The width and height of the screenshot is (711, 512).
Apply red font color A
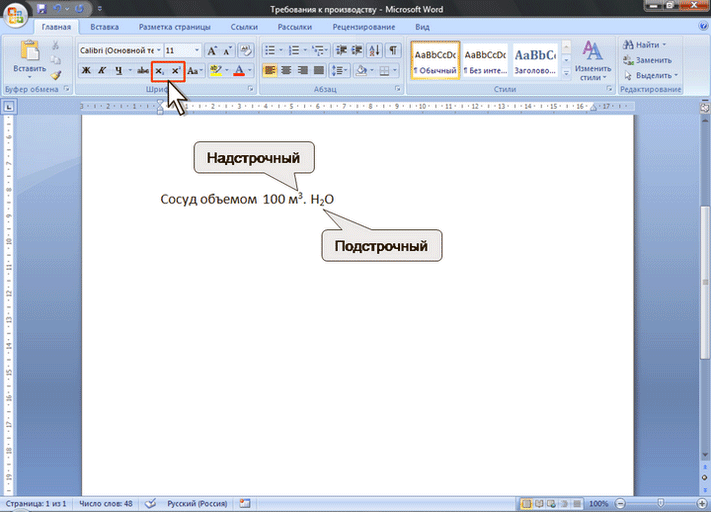pyautogui.click(x=239, y=71)
